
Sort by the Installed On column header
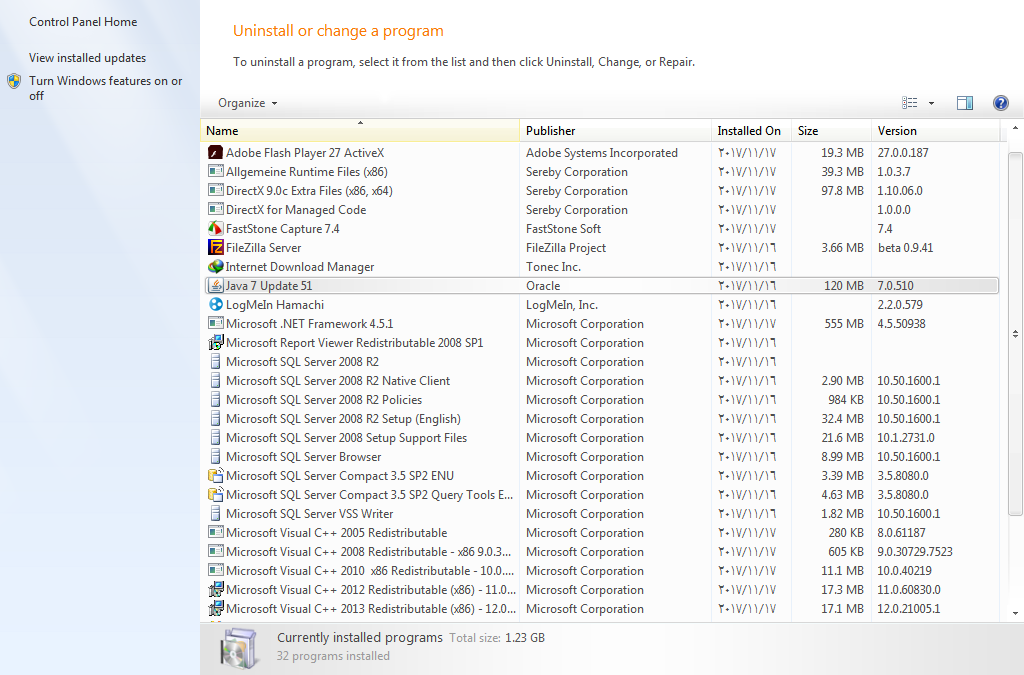tap(751, 131)
